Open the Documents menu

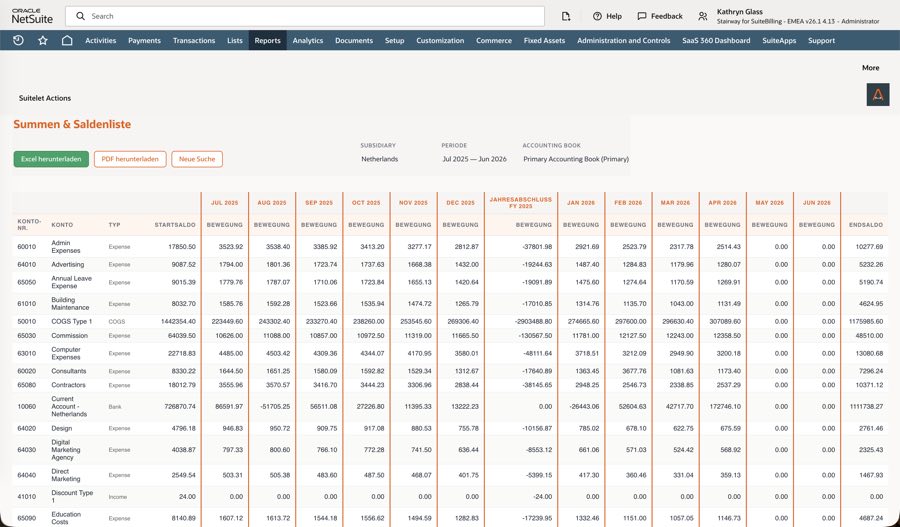tap(354, 41)
